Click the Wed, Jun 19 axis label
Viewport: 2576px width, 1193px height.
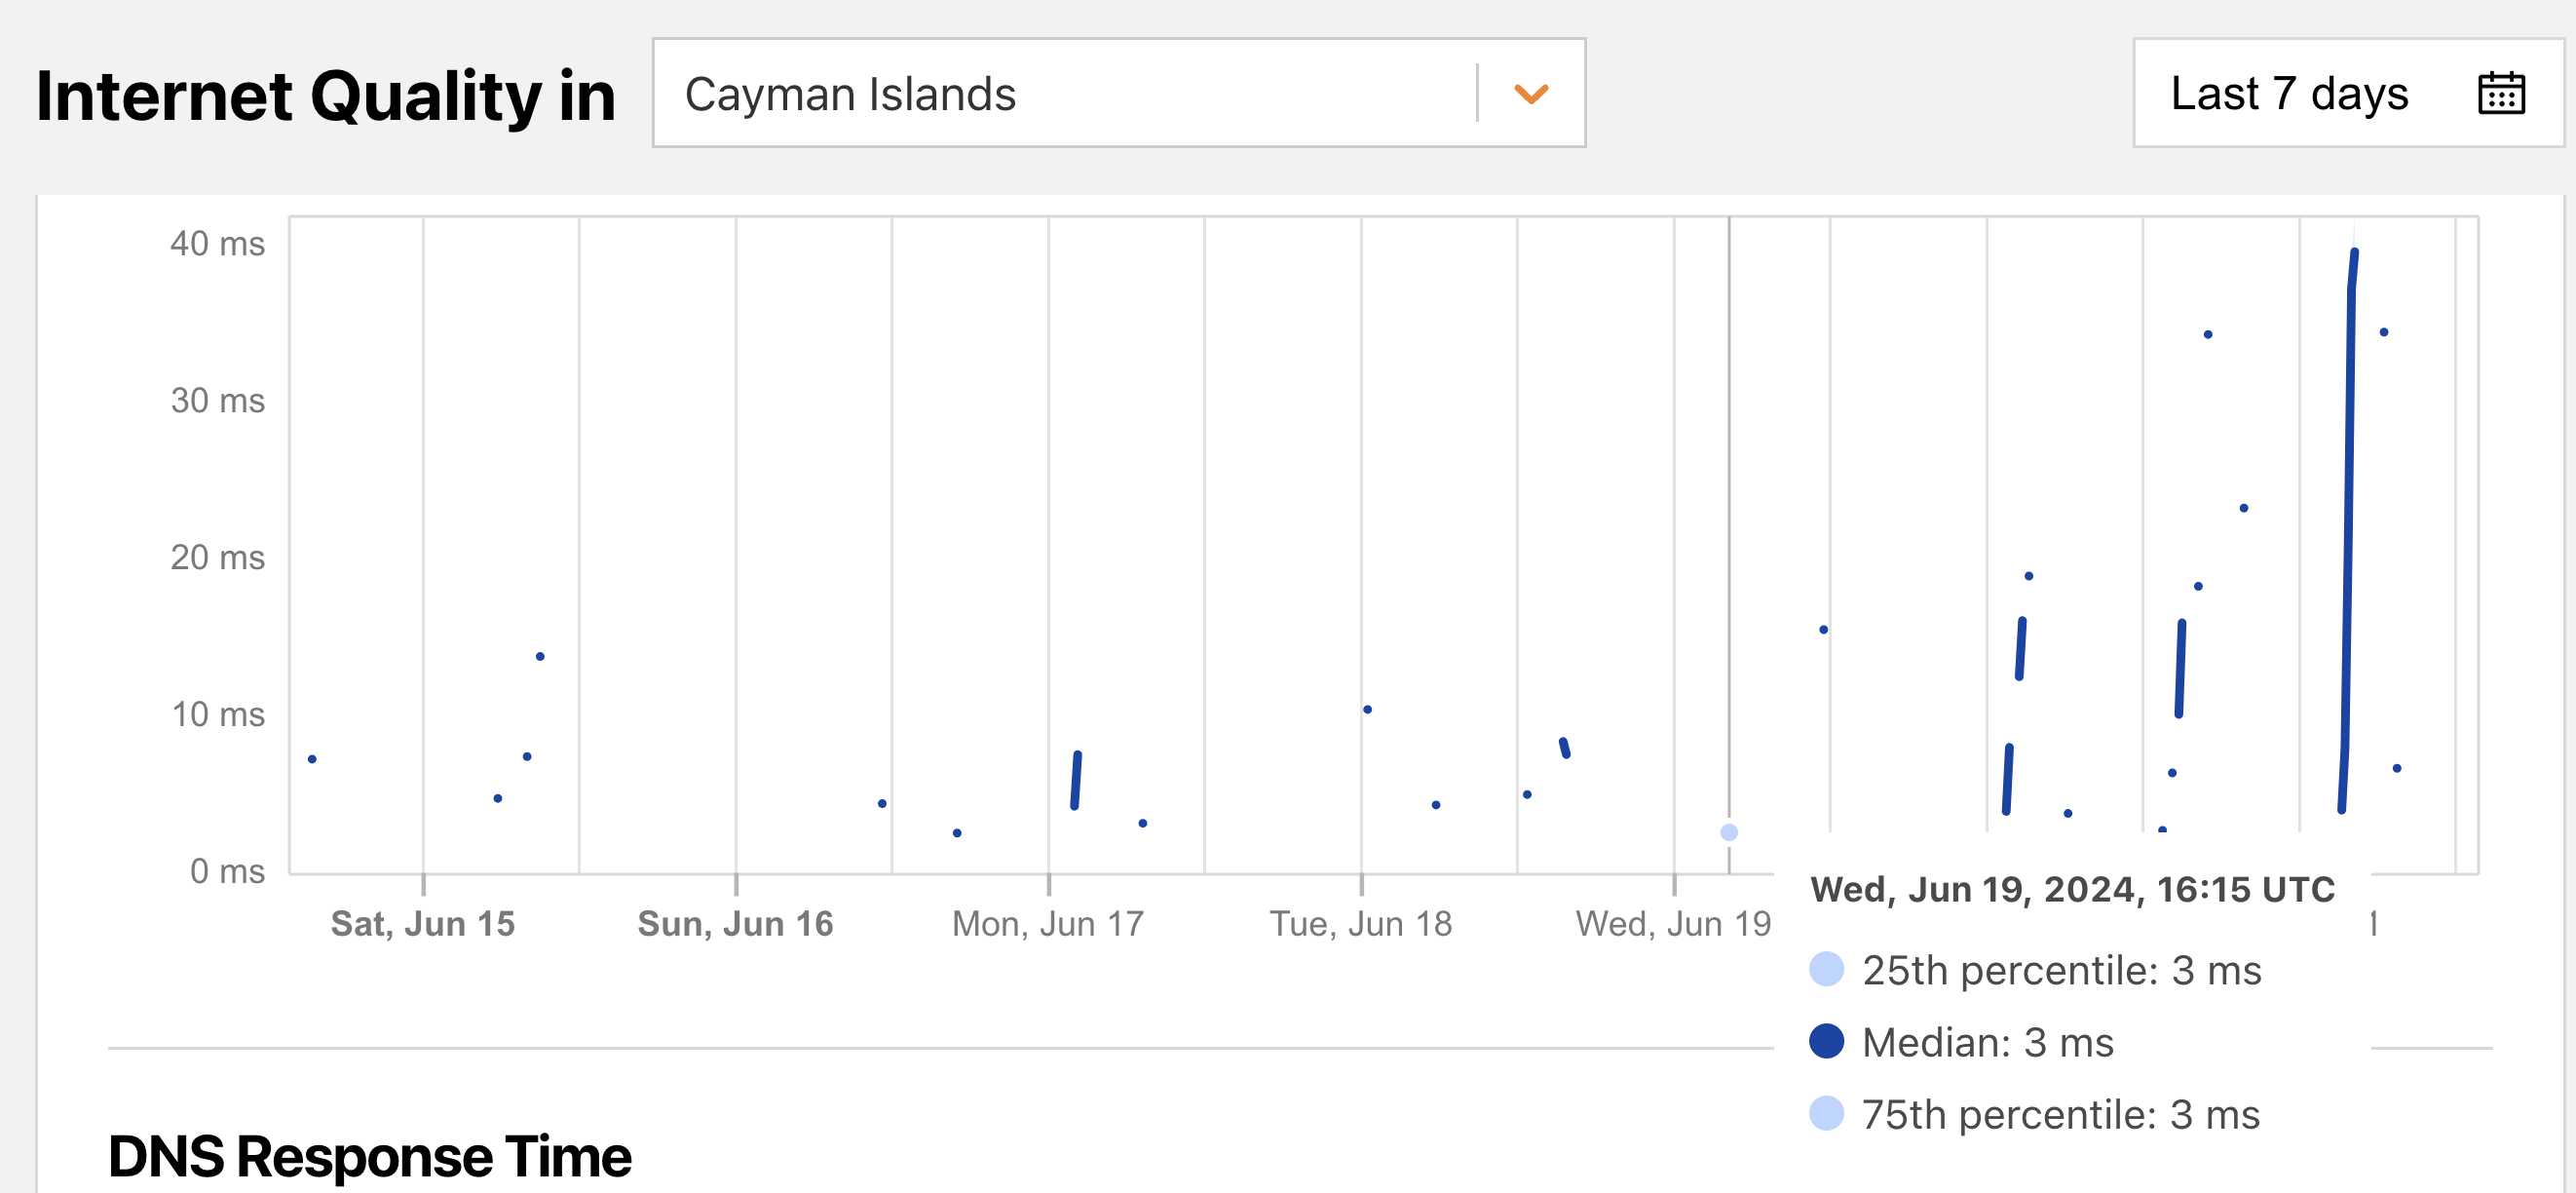tap(1673, 923)
